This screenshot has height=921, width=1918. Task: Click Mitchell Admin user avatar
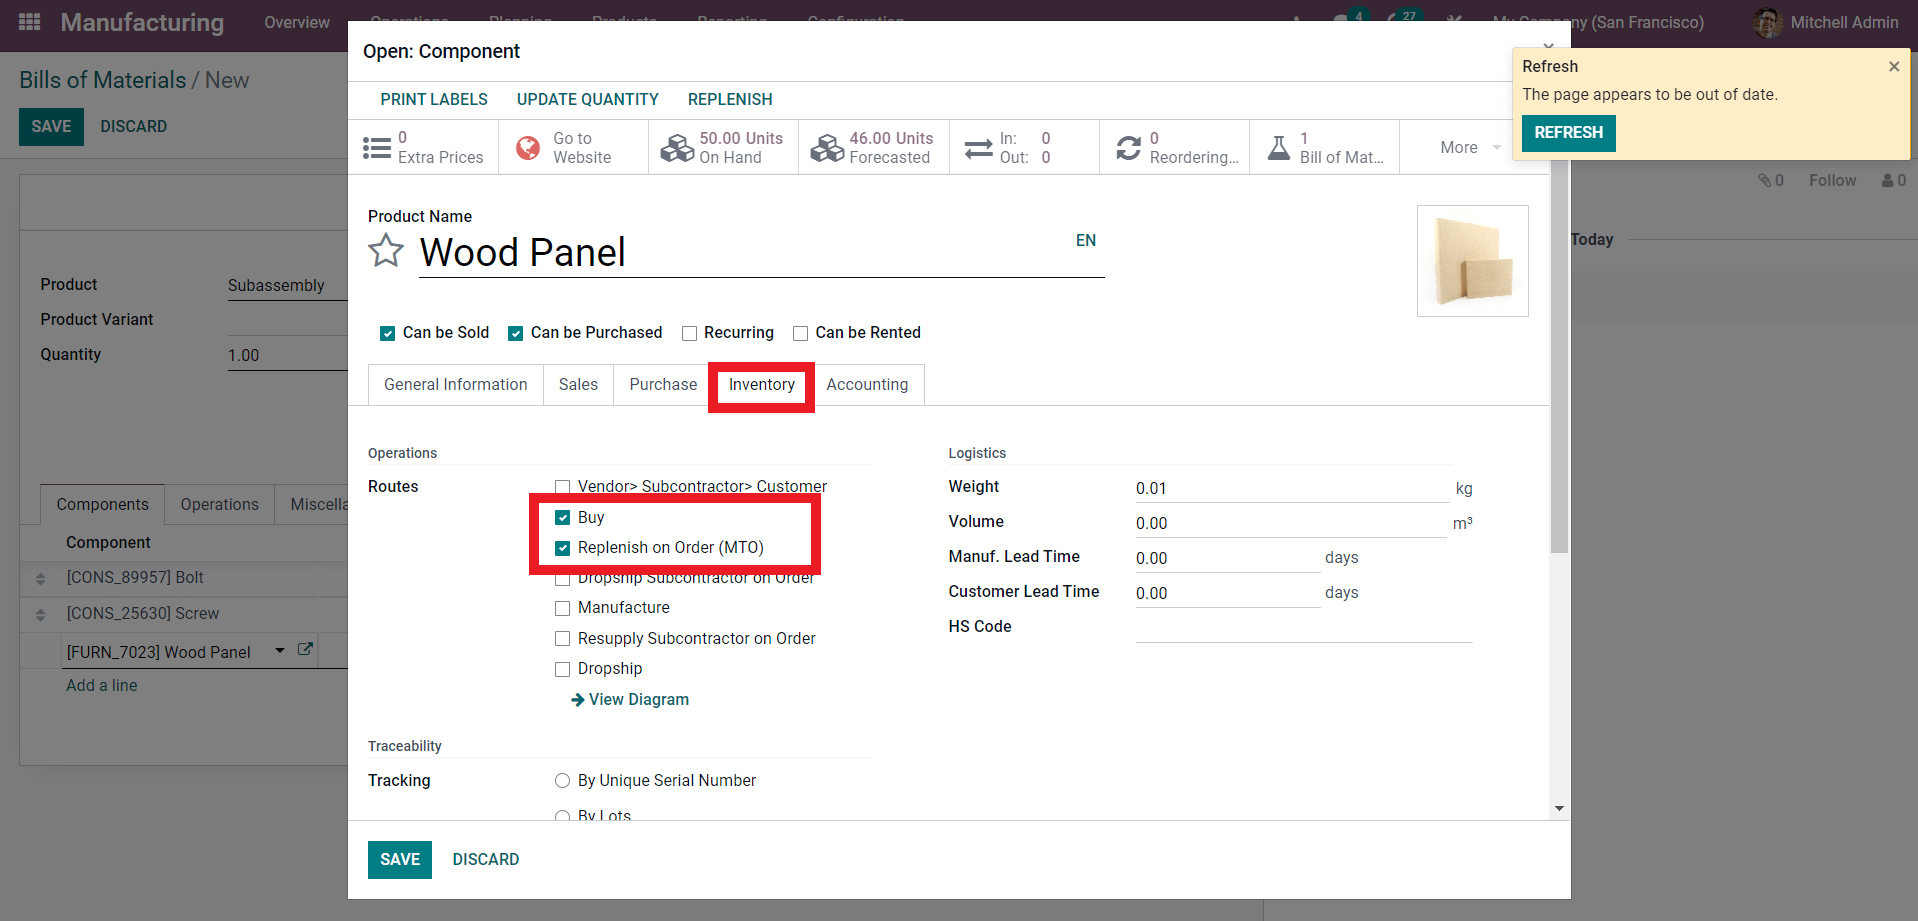[1768, 22]
